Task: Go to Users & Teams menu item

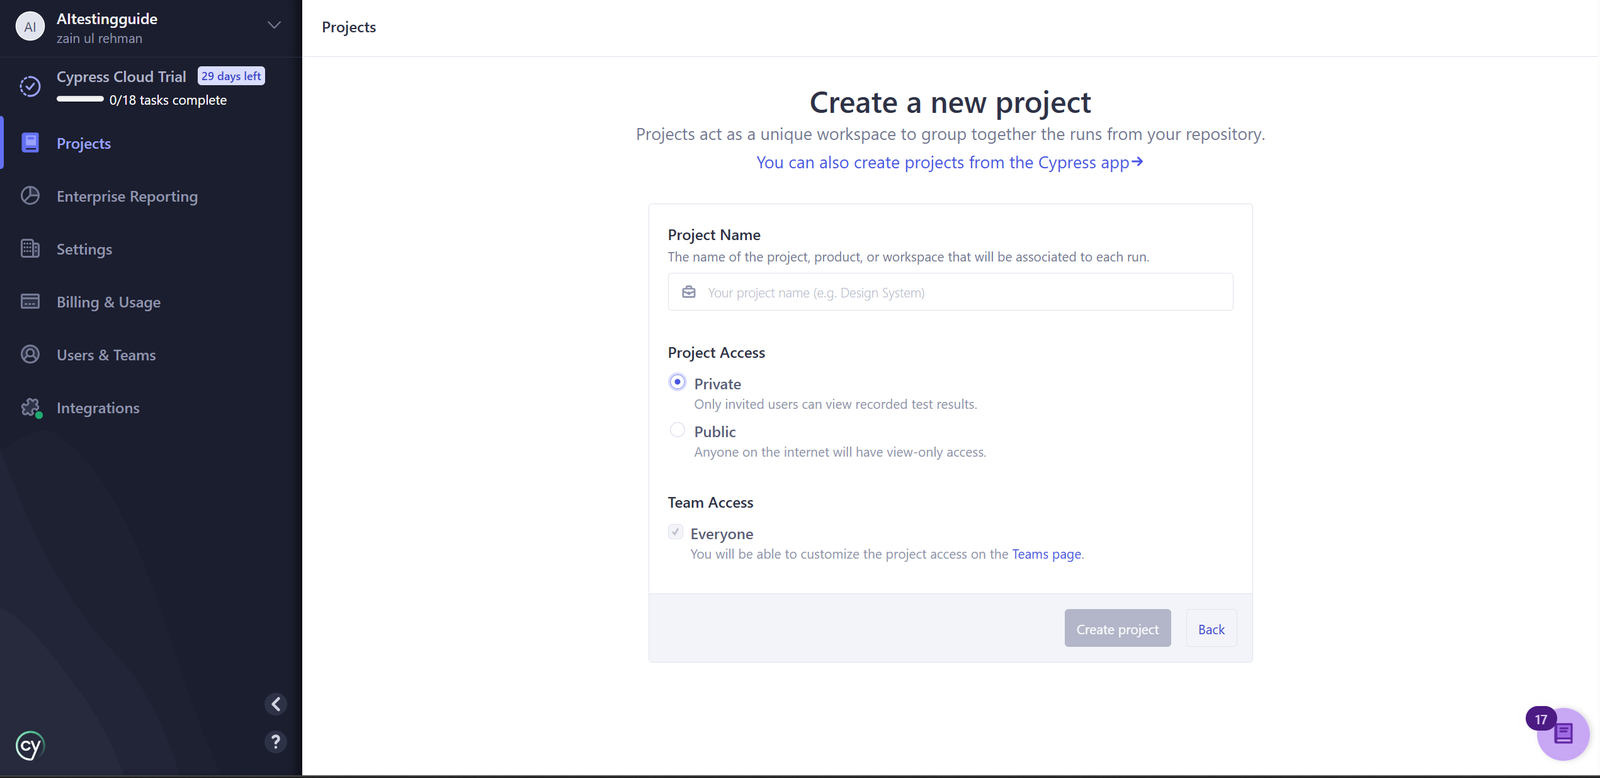Action: [106, 355]
